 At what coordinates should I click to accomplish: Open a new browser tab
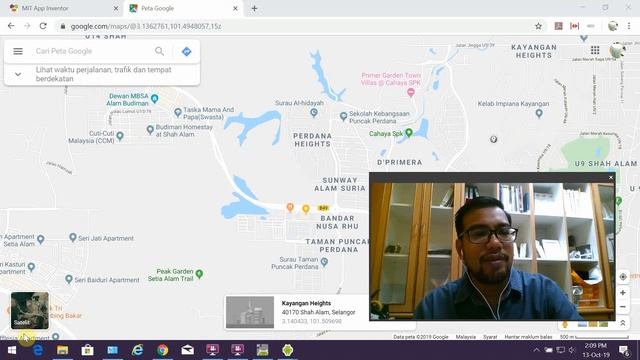coord(254,8)
